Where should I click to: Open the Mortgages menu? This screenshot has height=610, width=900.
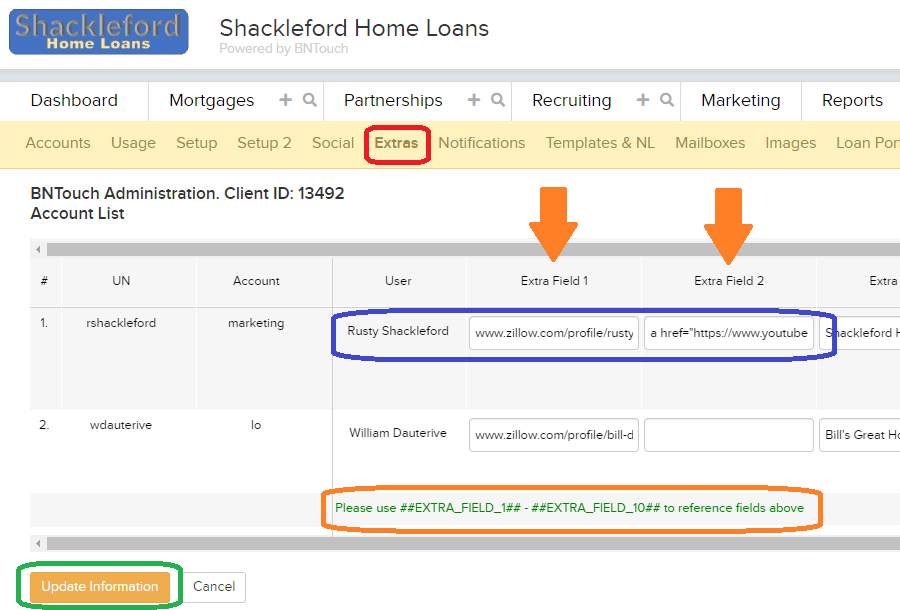point(211,100)
